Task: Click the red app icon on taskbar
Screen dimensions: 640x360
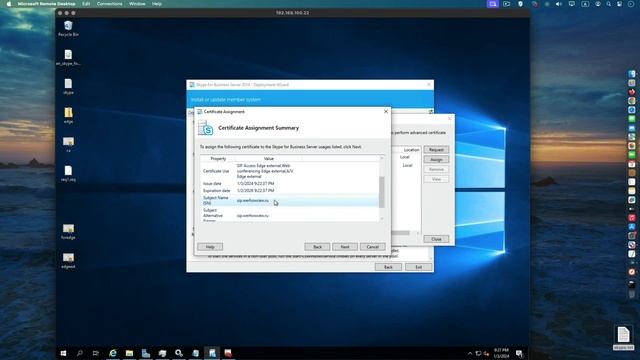Action: 228,353
